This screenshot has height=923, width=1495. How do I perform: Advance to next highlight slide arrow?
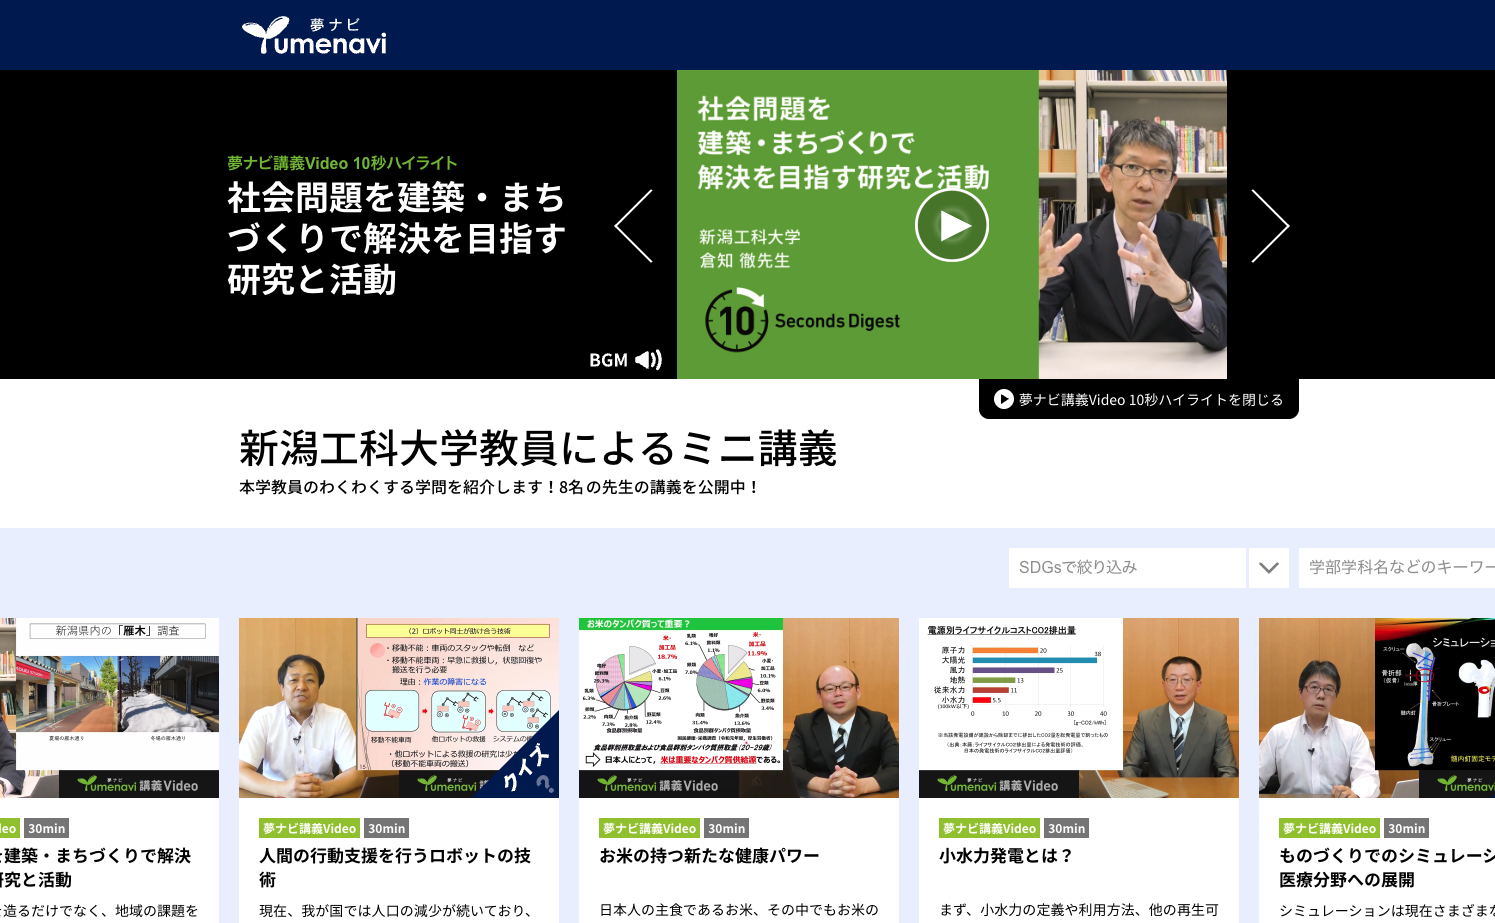pos(1269,226)
